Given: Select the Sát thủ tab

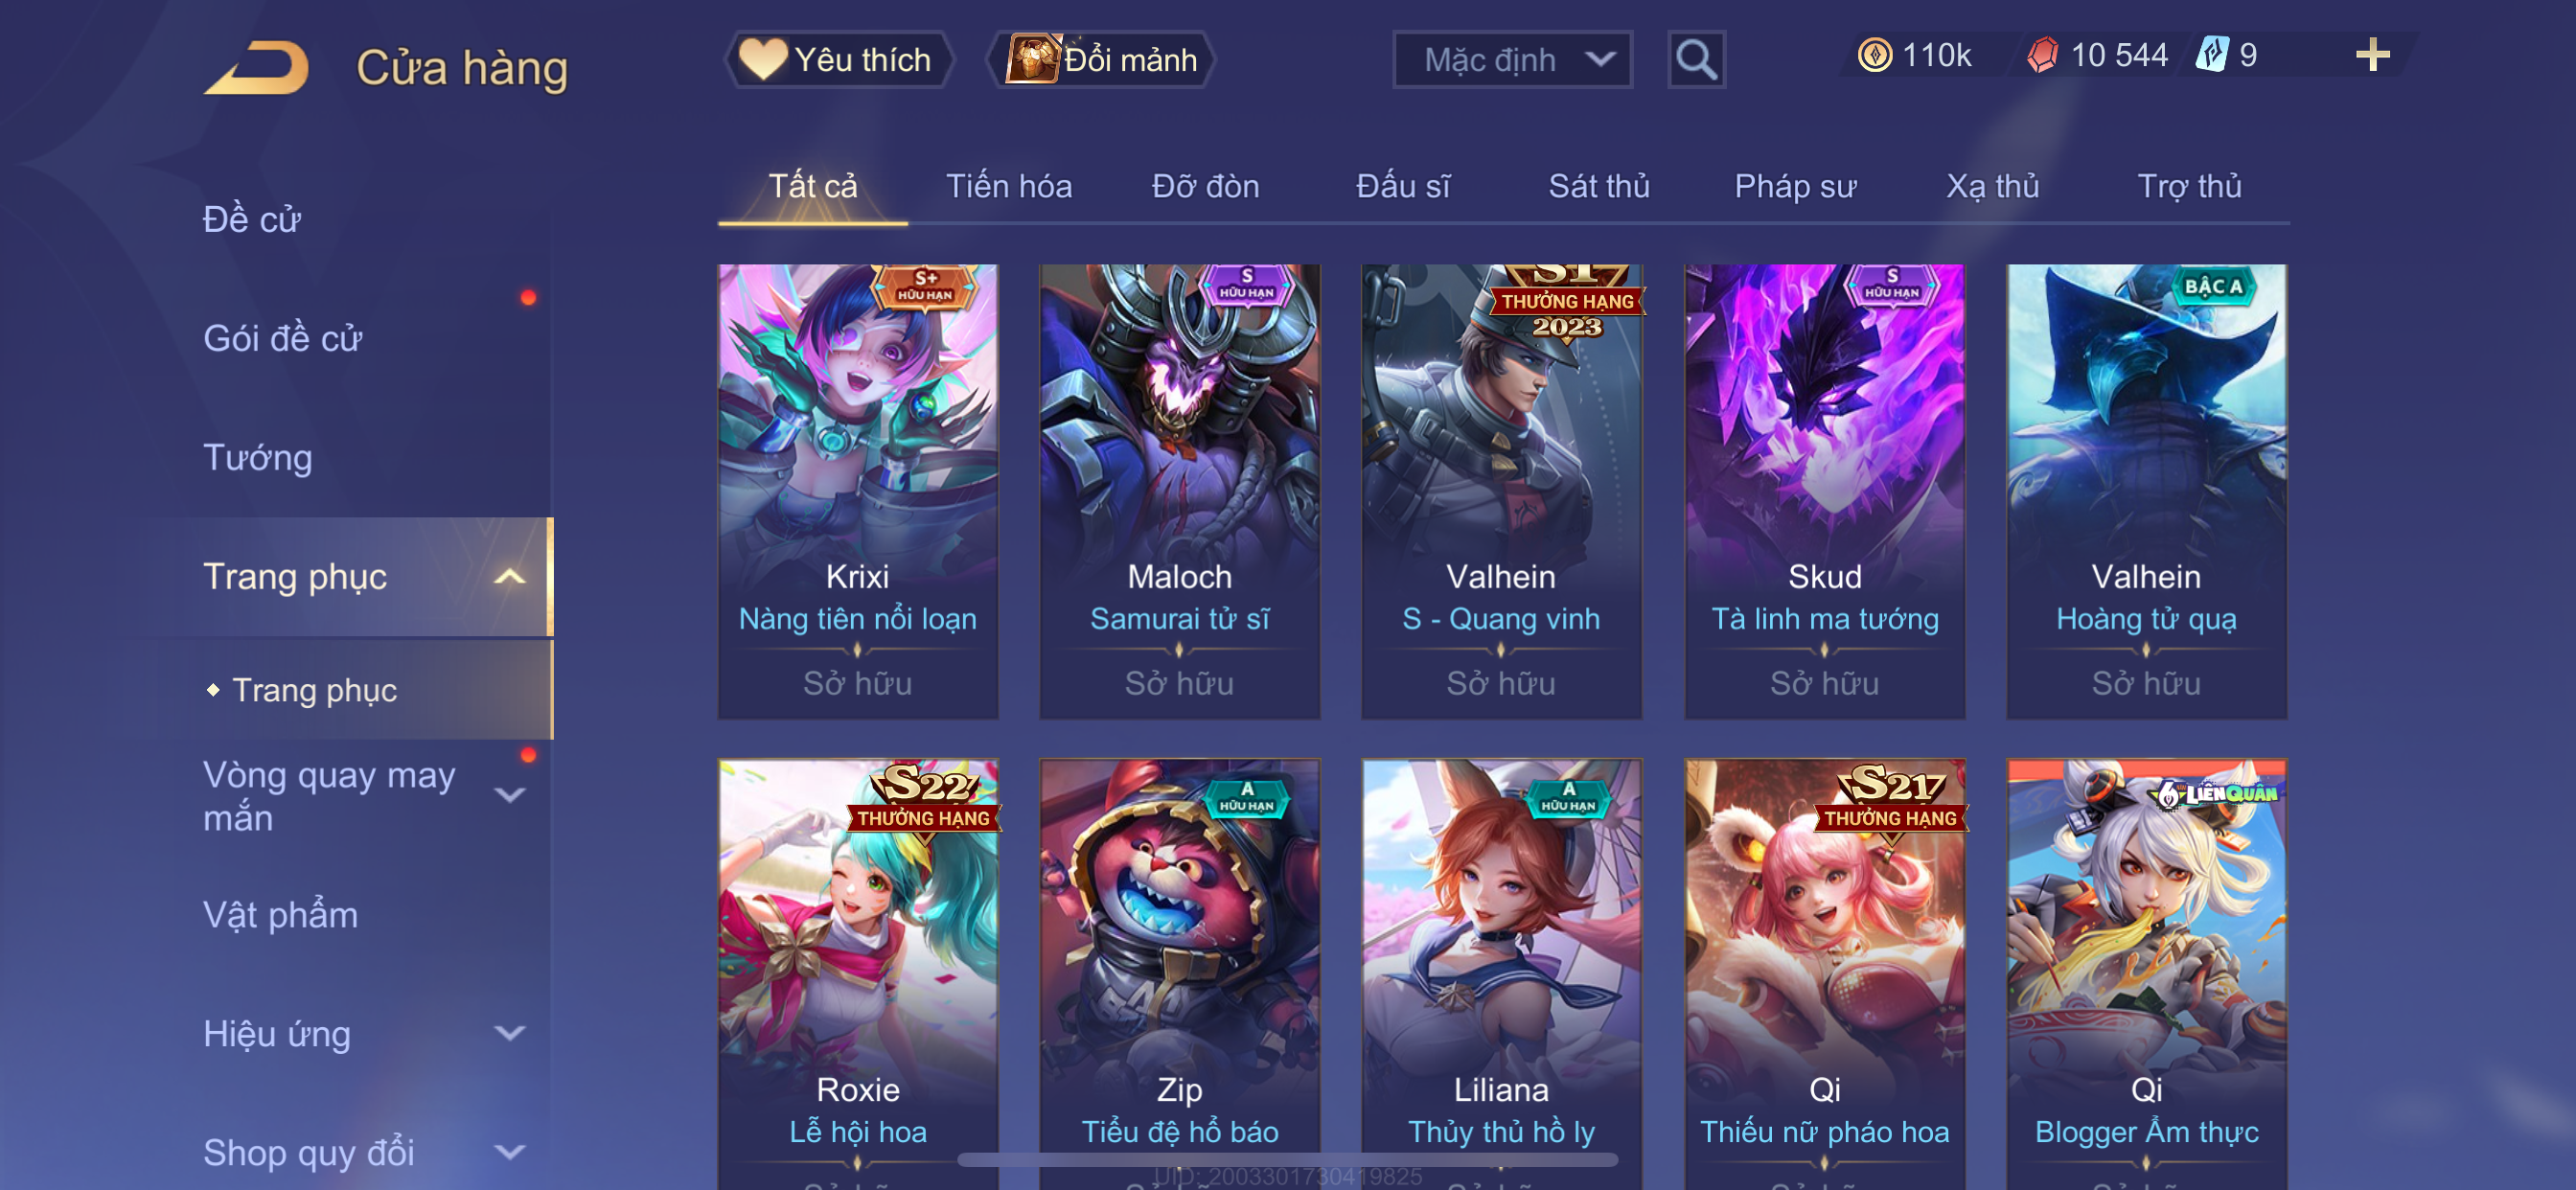Looking at the screenshot, I should (x=1599, y=187).
